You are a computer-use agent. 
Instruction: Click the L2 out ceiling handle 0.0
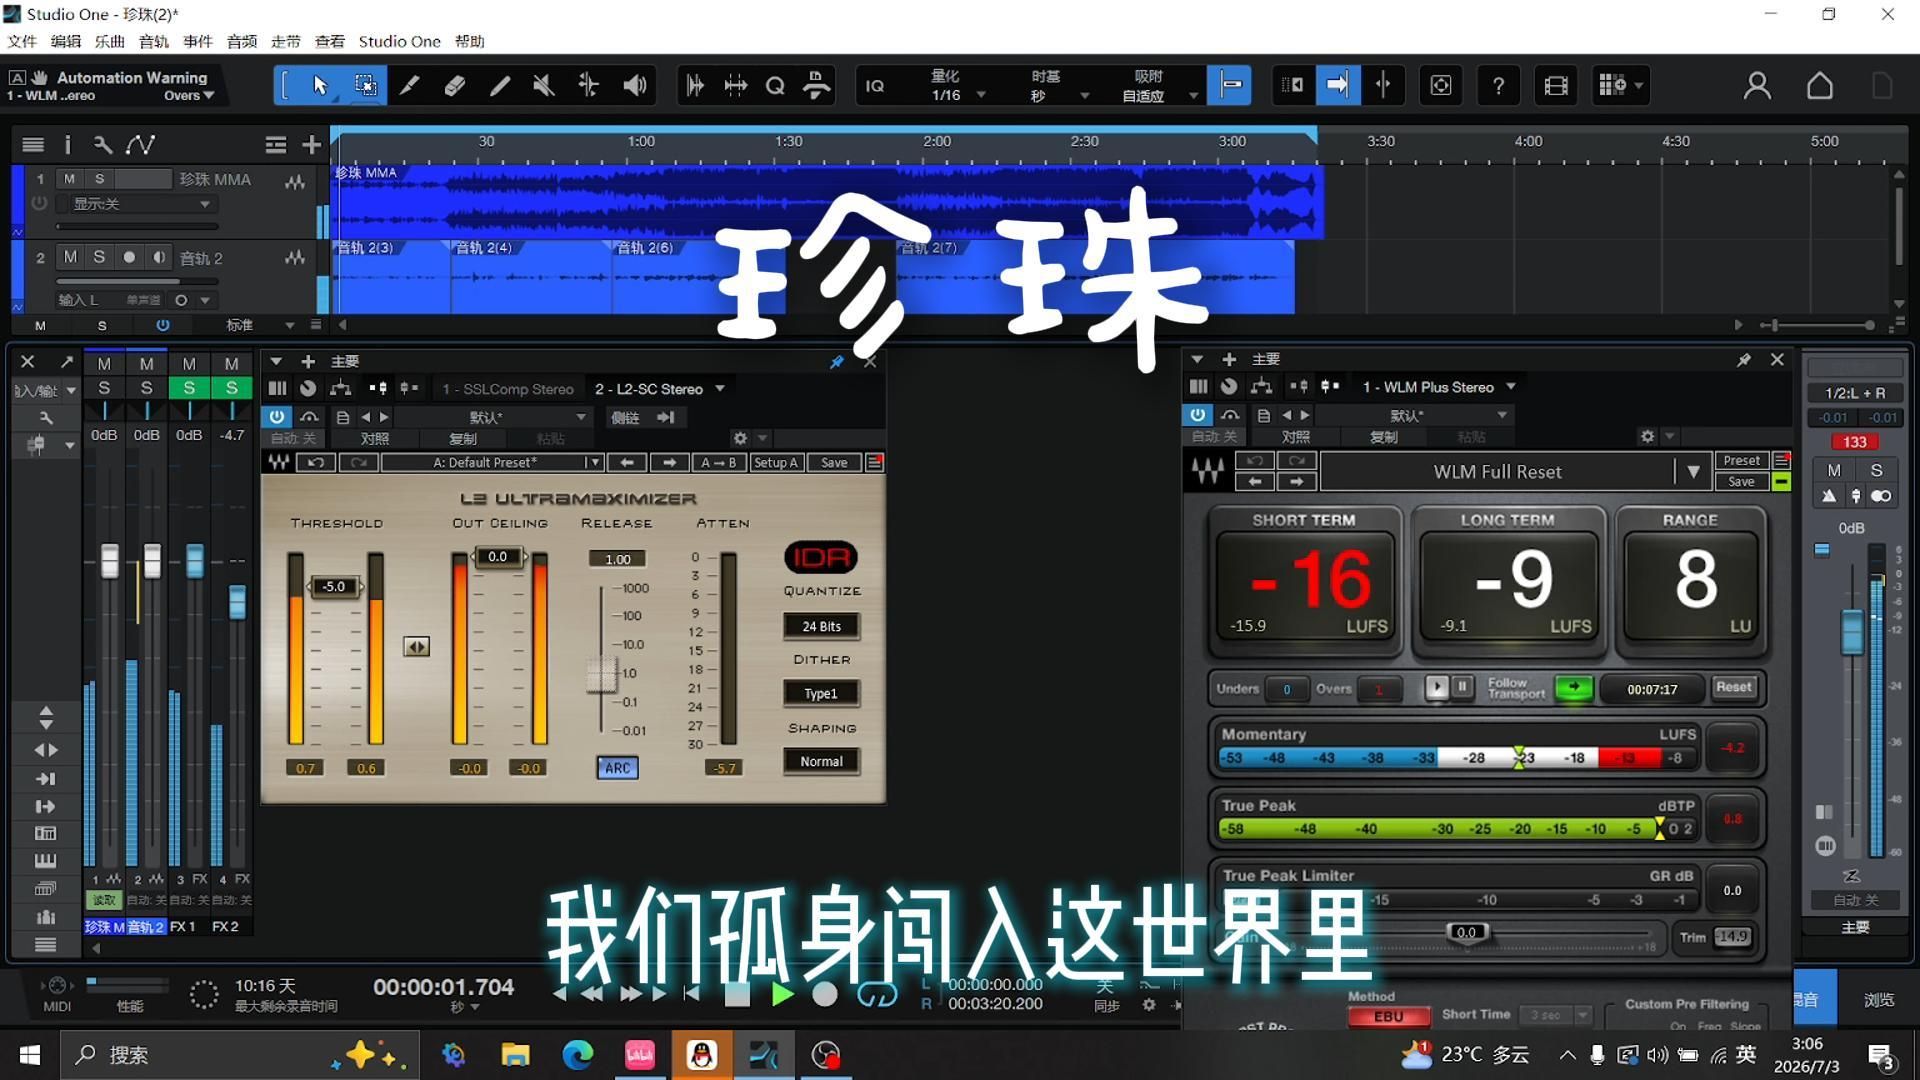(x=497, y=556)
